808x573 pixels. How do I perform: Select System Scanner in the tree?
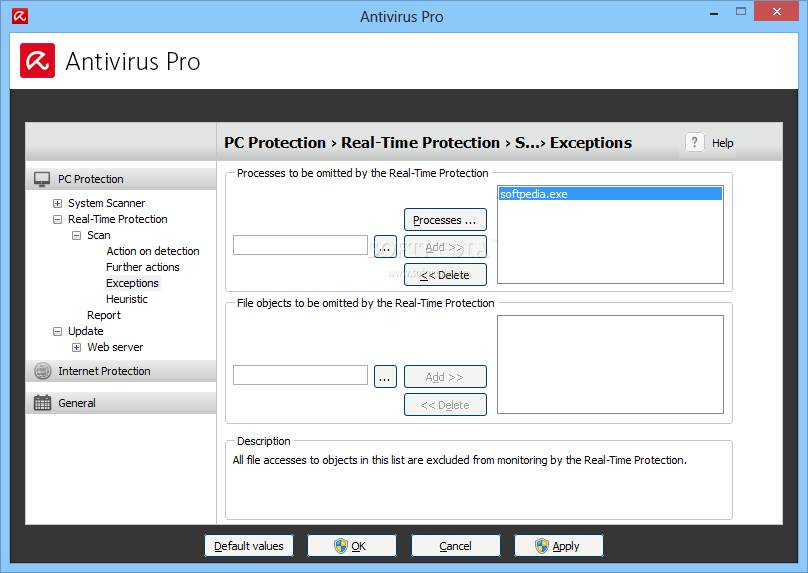(x=107, y=203)
